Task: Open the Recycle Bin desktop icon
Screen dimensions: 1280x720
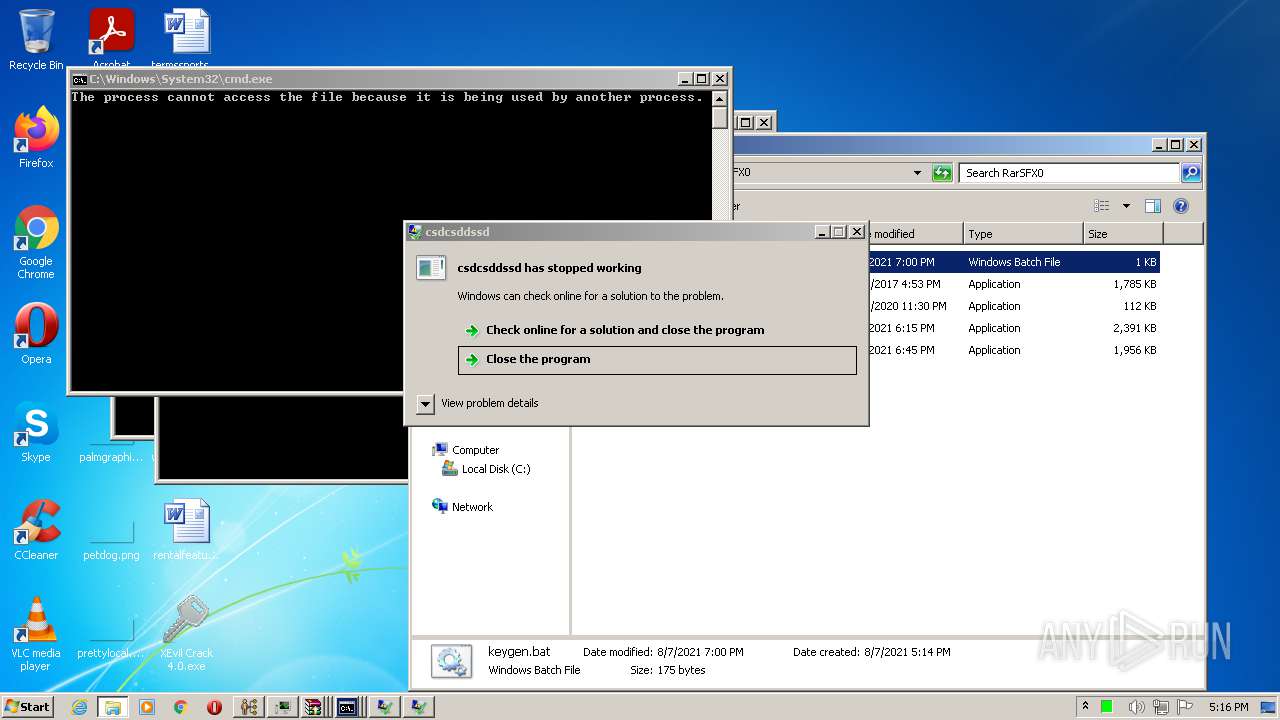Action: (x=36, y=39)
